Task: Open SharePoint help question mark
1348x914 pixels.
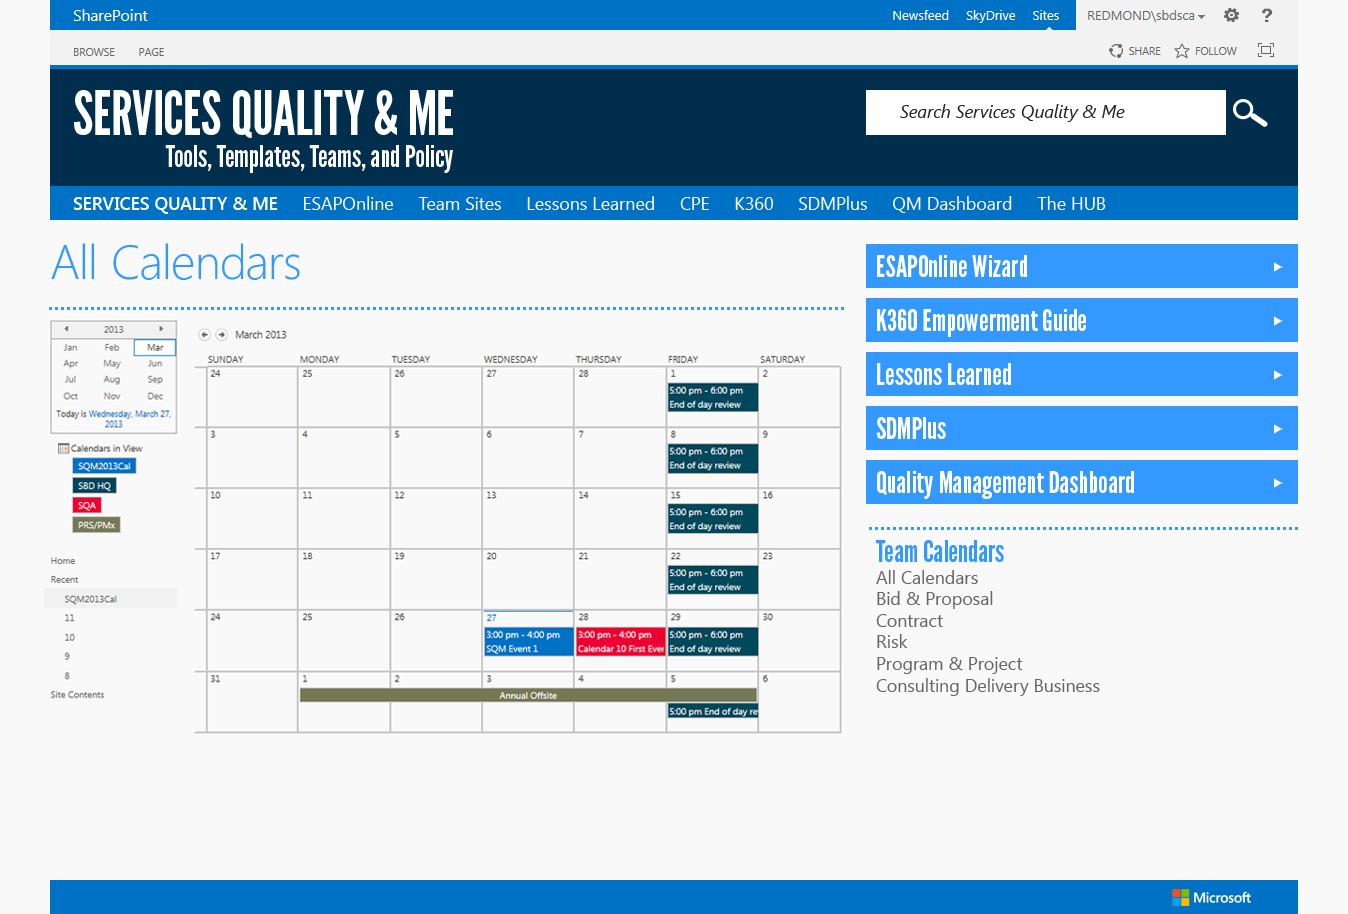Action: point(1267,15)
